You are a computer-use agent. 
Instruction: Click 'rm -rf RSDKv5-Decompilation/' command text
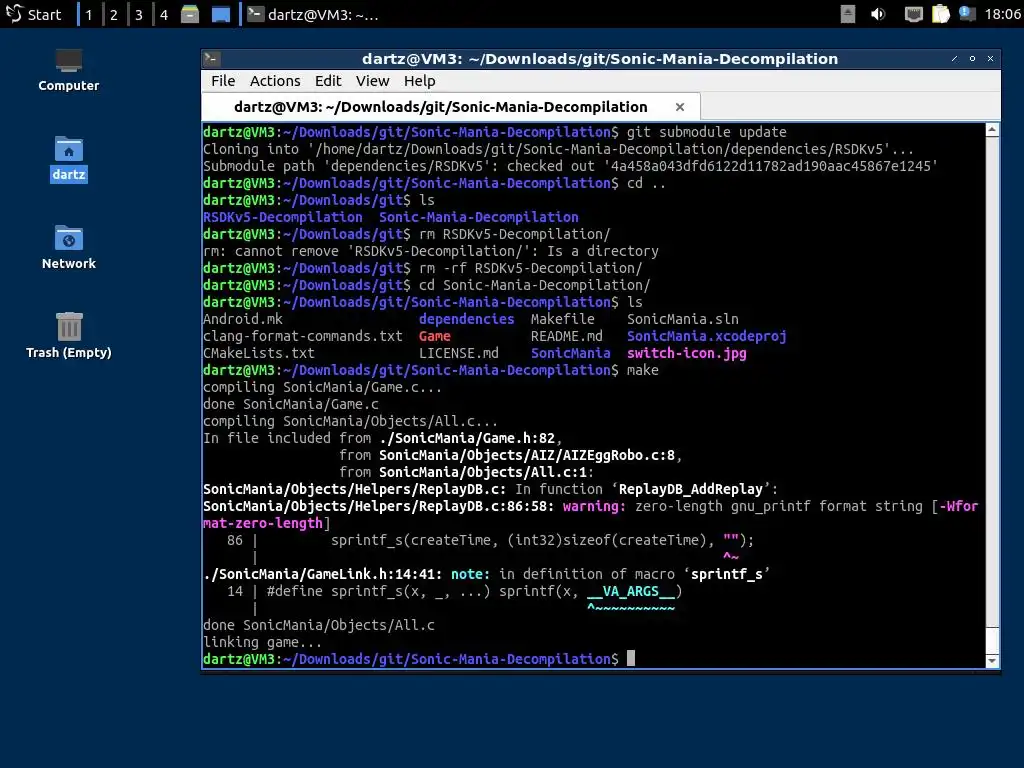coord(531,268)
